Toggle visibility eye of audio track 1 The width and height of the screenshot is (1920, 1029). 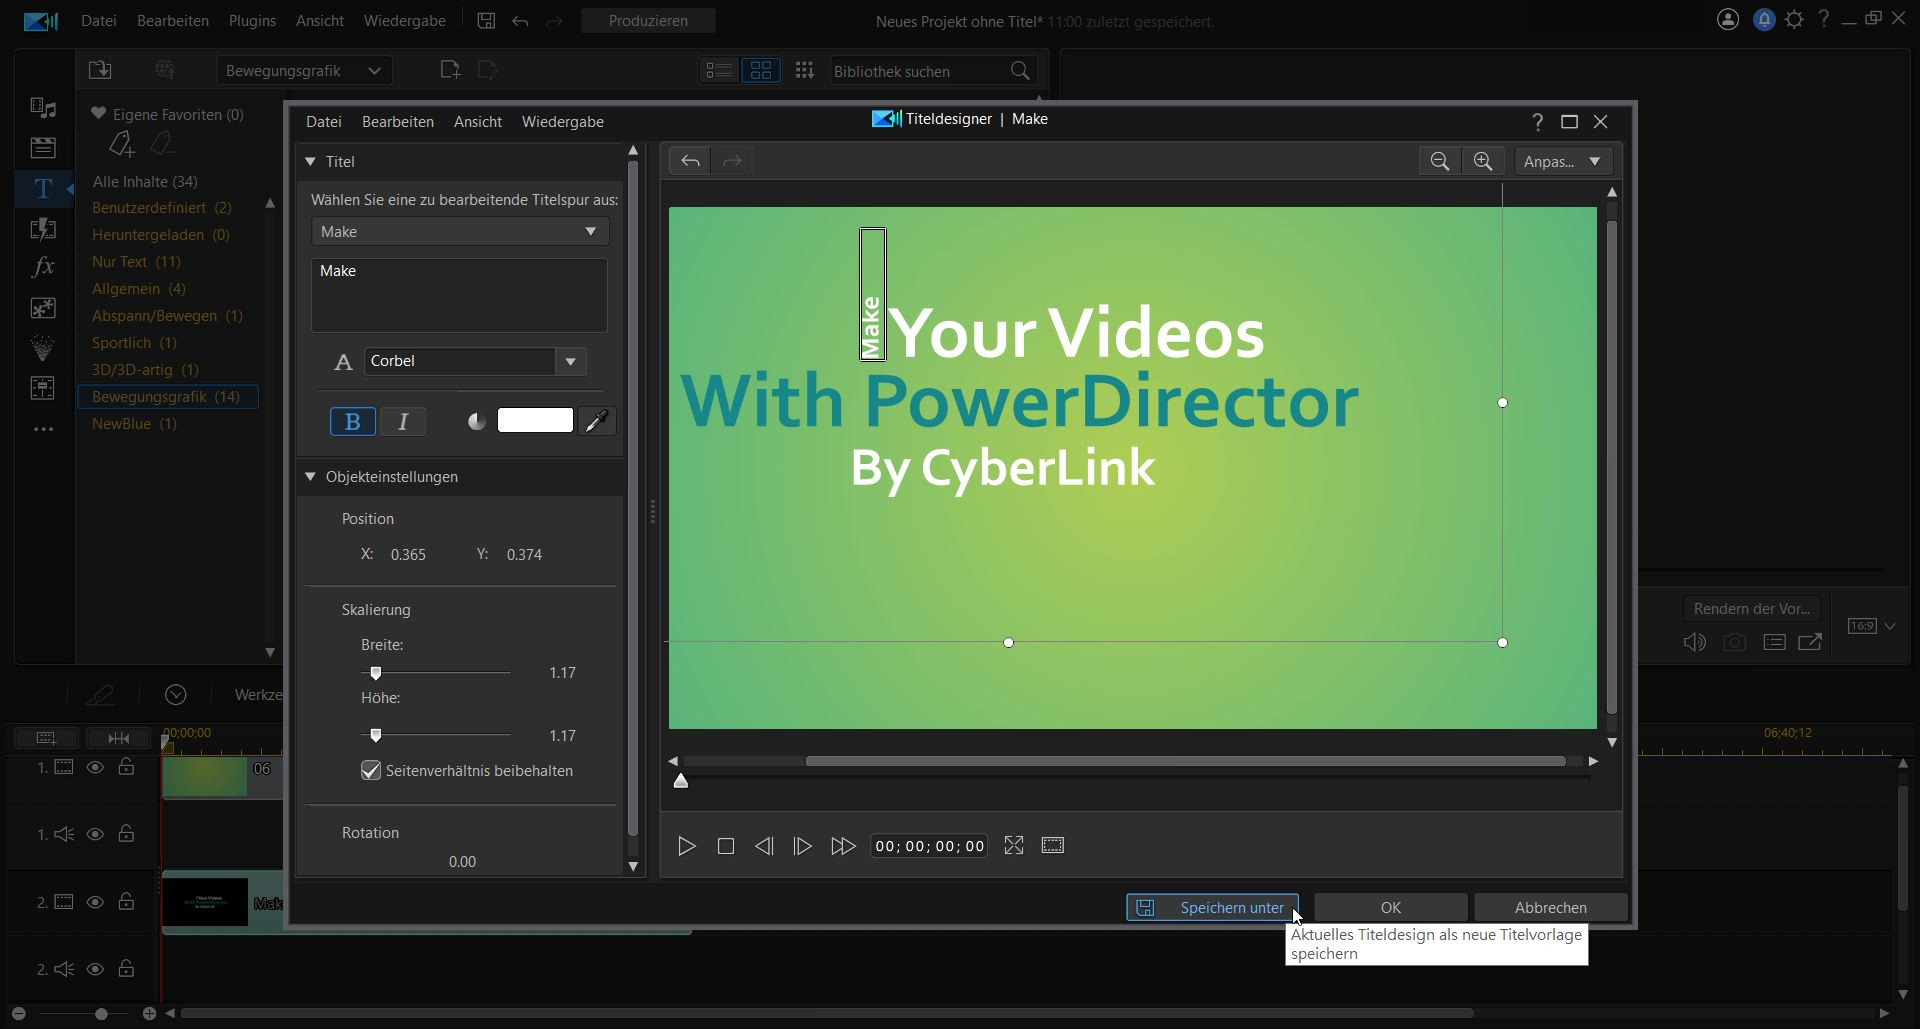tap(95, 834)
